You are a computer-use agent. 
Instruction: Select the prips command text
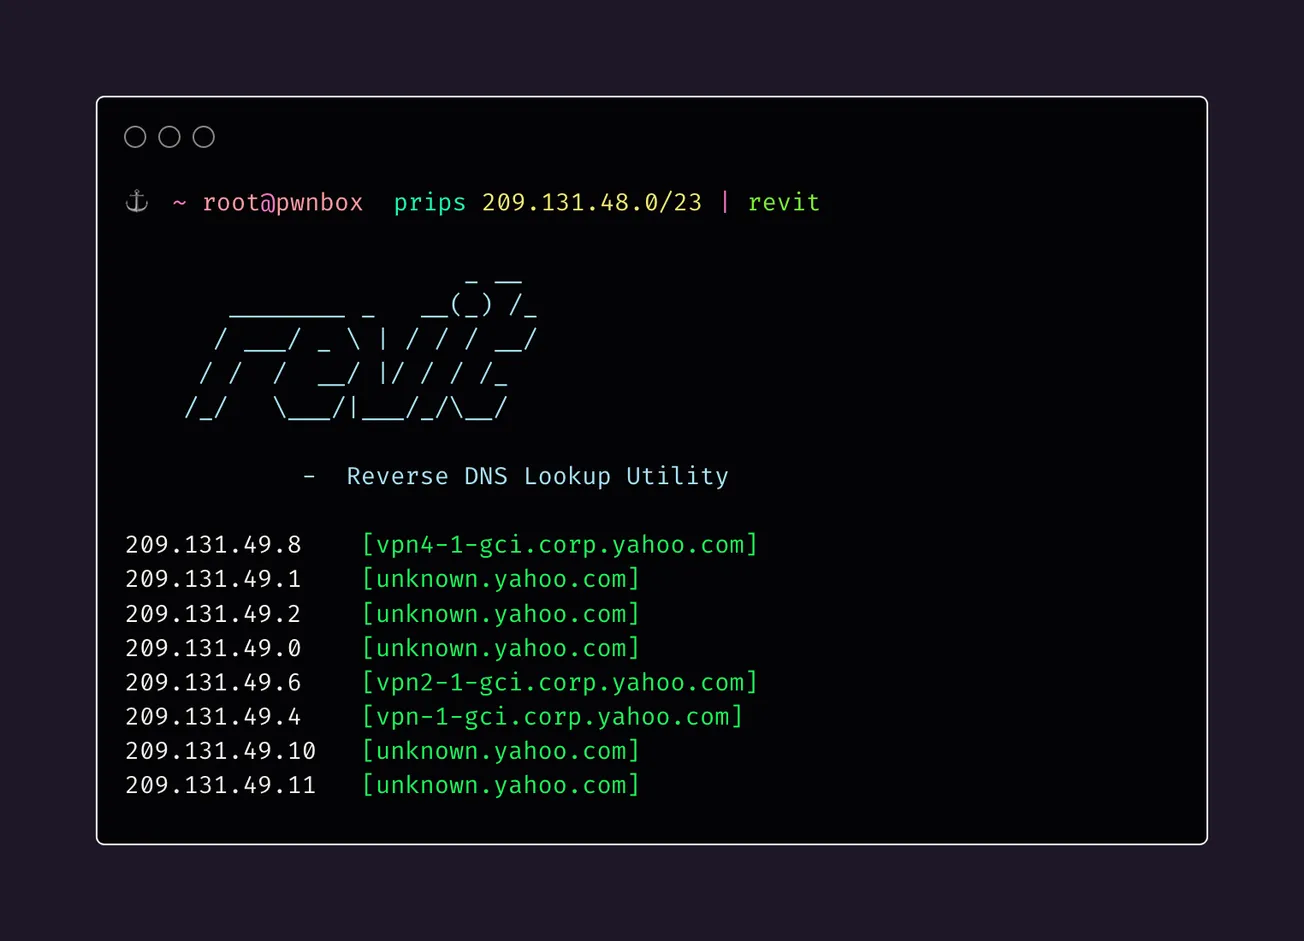(x=429, y=202)
